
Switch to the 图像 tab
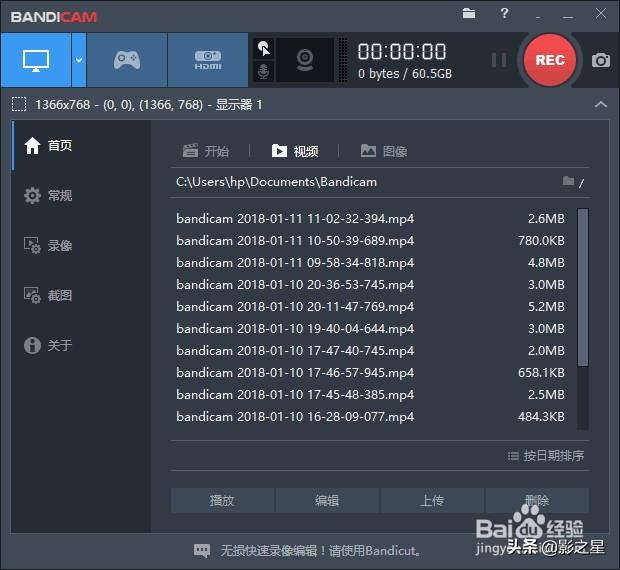(384, 151)
